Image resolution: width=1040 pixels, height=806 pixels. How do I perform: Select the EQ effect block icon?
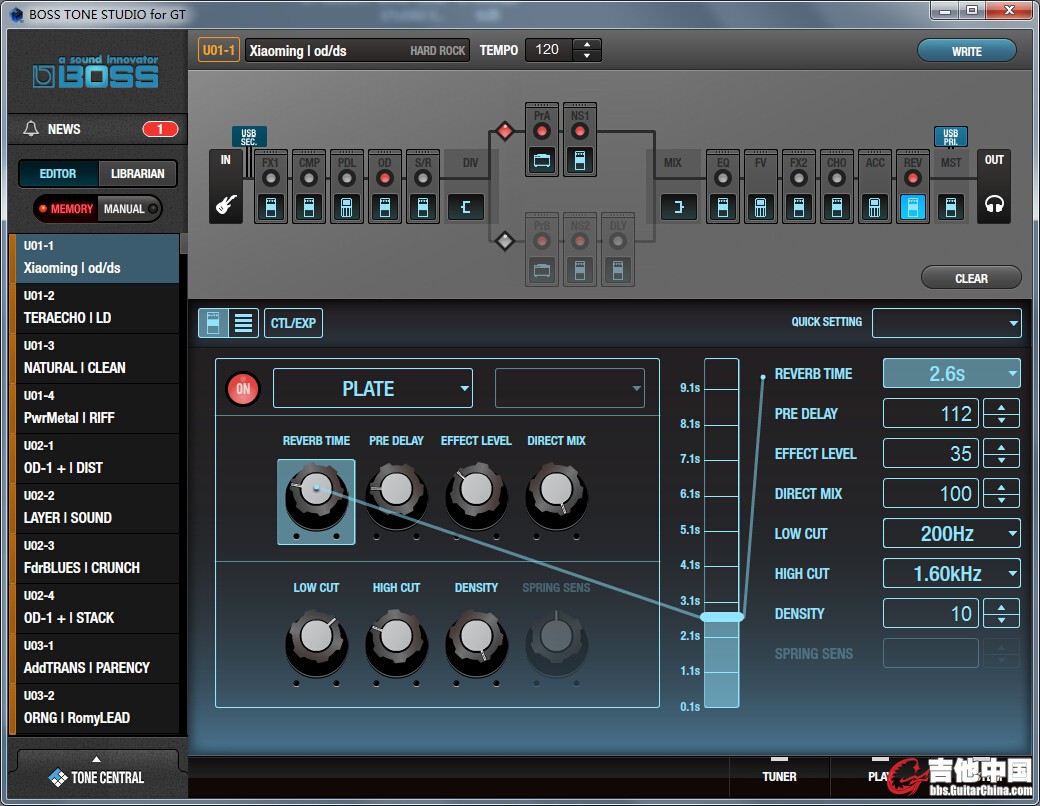pyautogui.click(x=722, y=208)
